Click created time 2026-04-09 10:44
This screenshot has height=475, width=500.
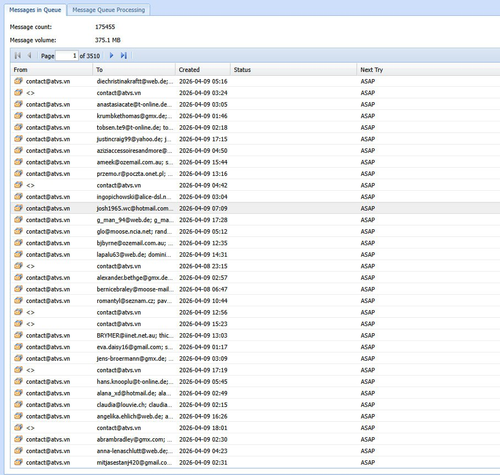(x=203, y=301)
